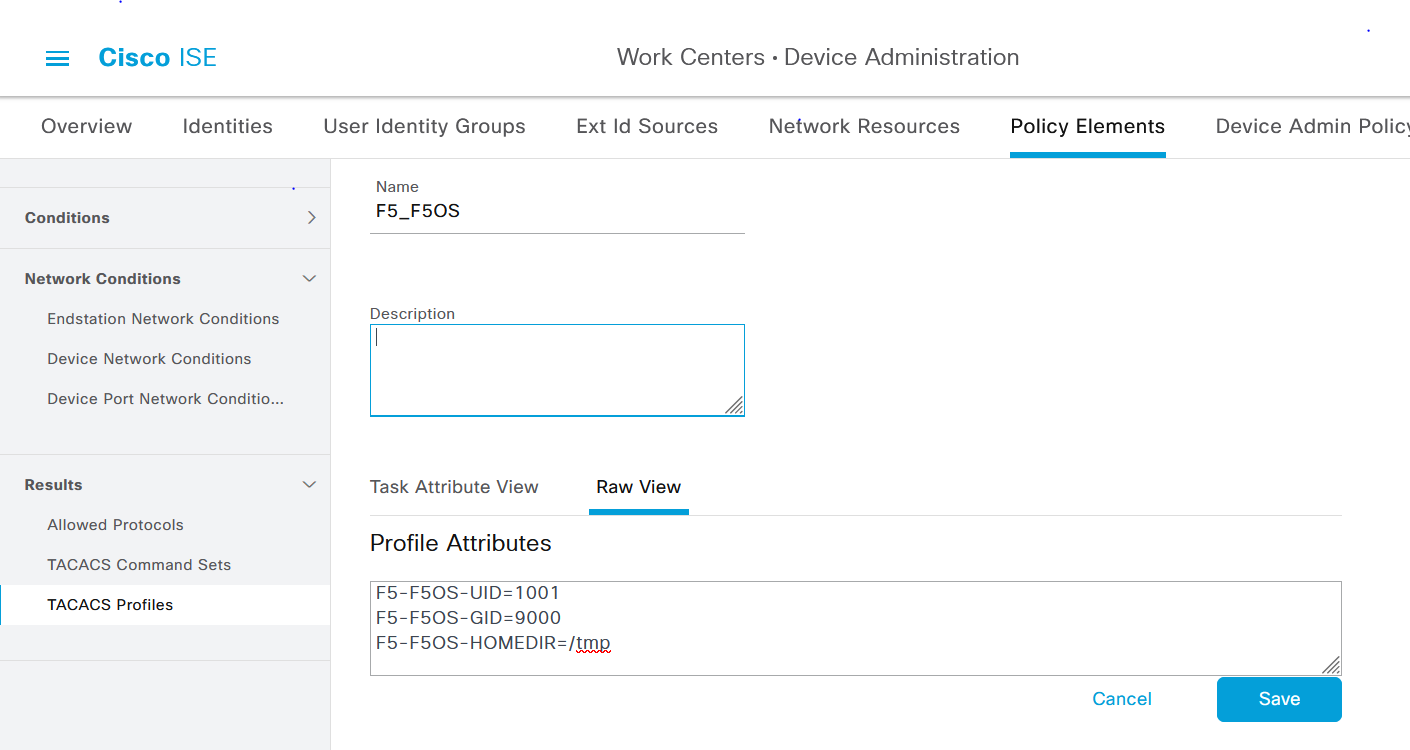
Task: Open the Identities tab
Action: 227,127
